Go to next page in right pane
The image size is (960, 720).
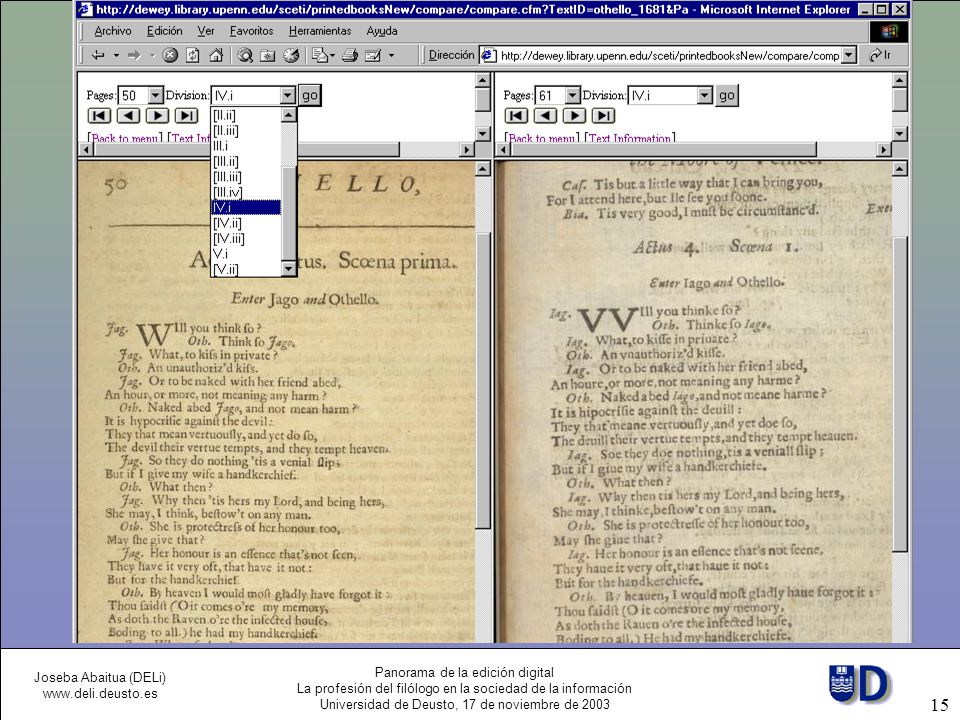point(574,116)
